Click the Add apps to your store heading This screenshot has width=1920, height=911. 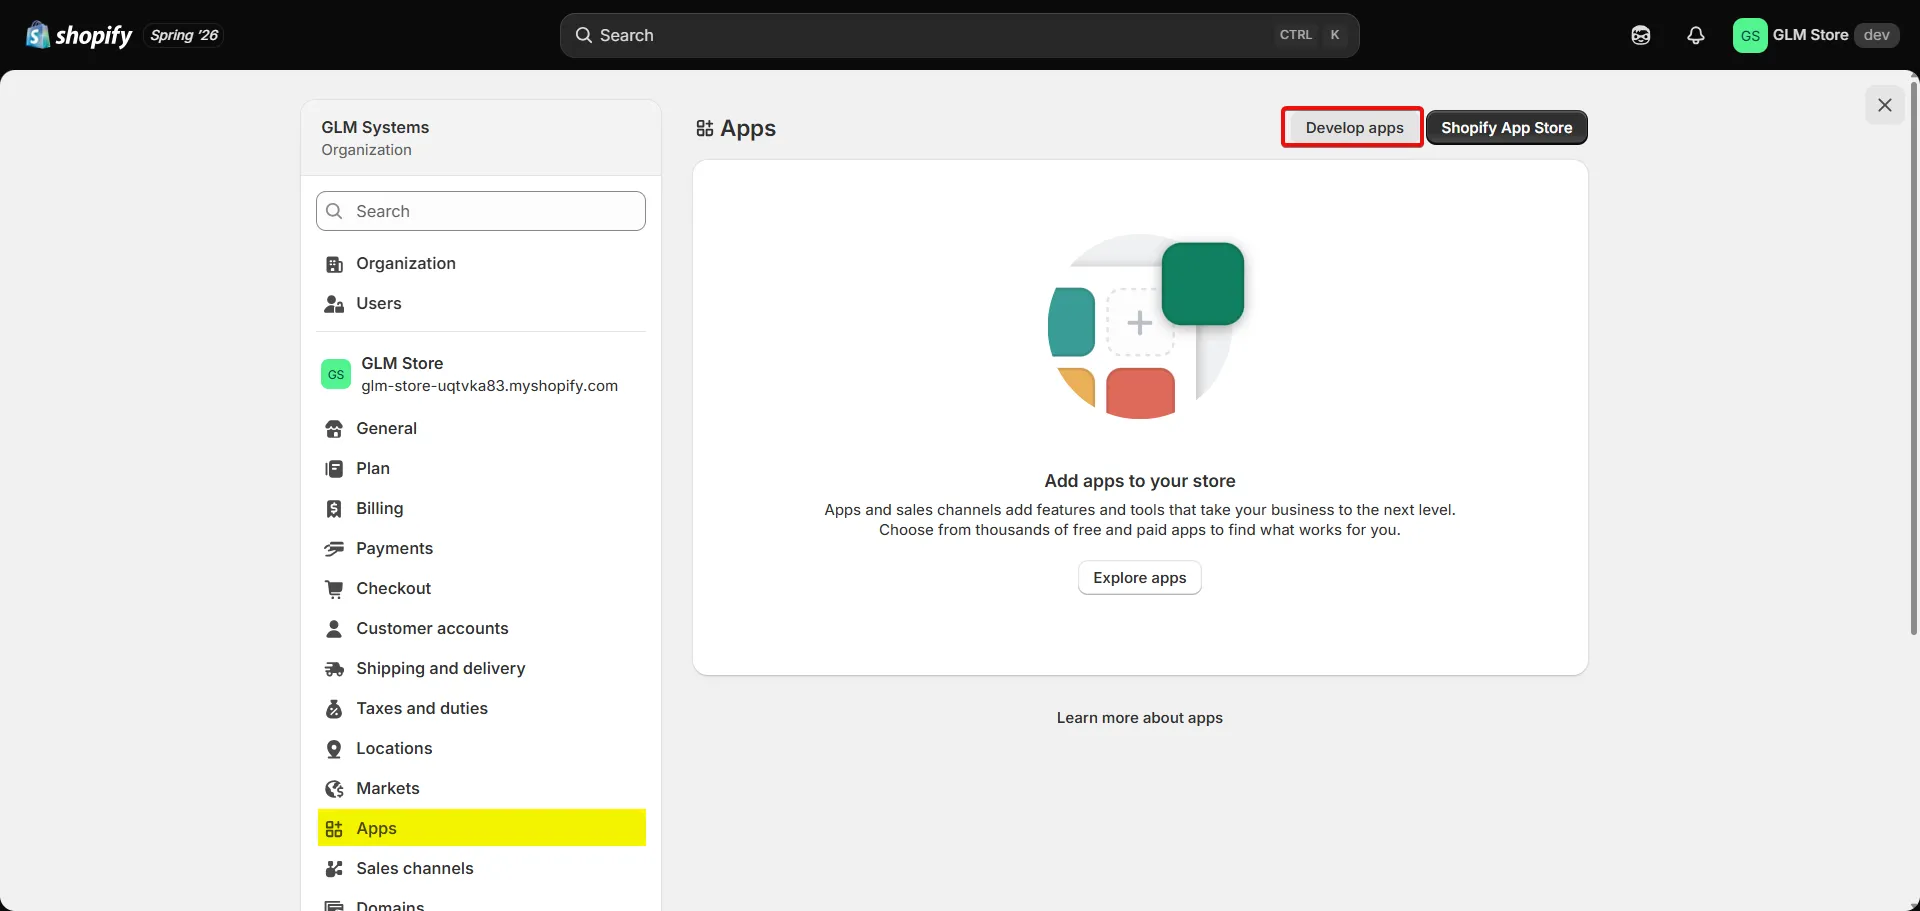(x=1139, y=481)
